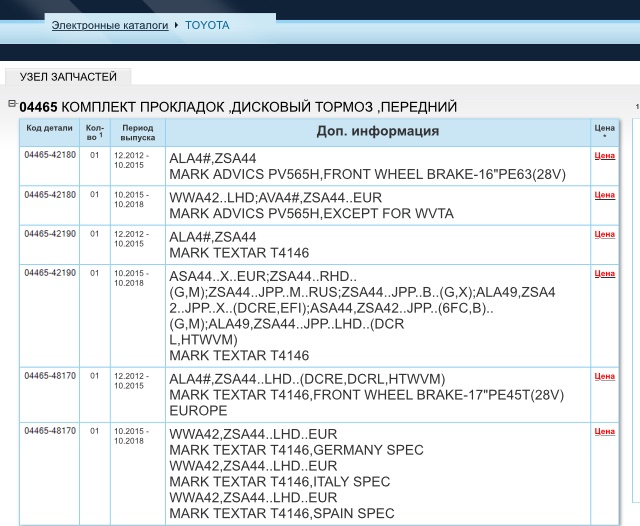
Task: Open the Электронные каталоги breadcrumb link
Action: [x=110, y=25]
